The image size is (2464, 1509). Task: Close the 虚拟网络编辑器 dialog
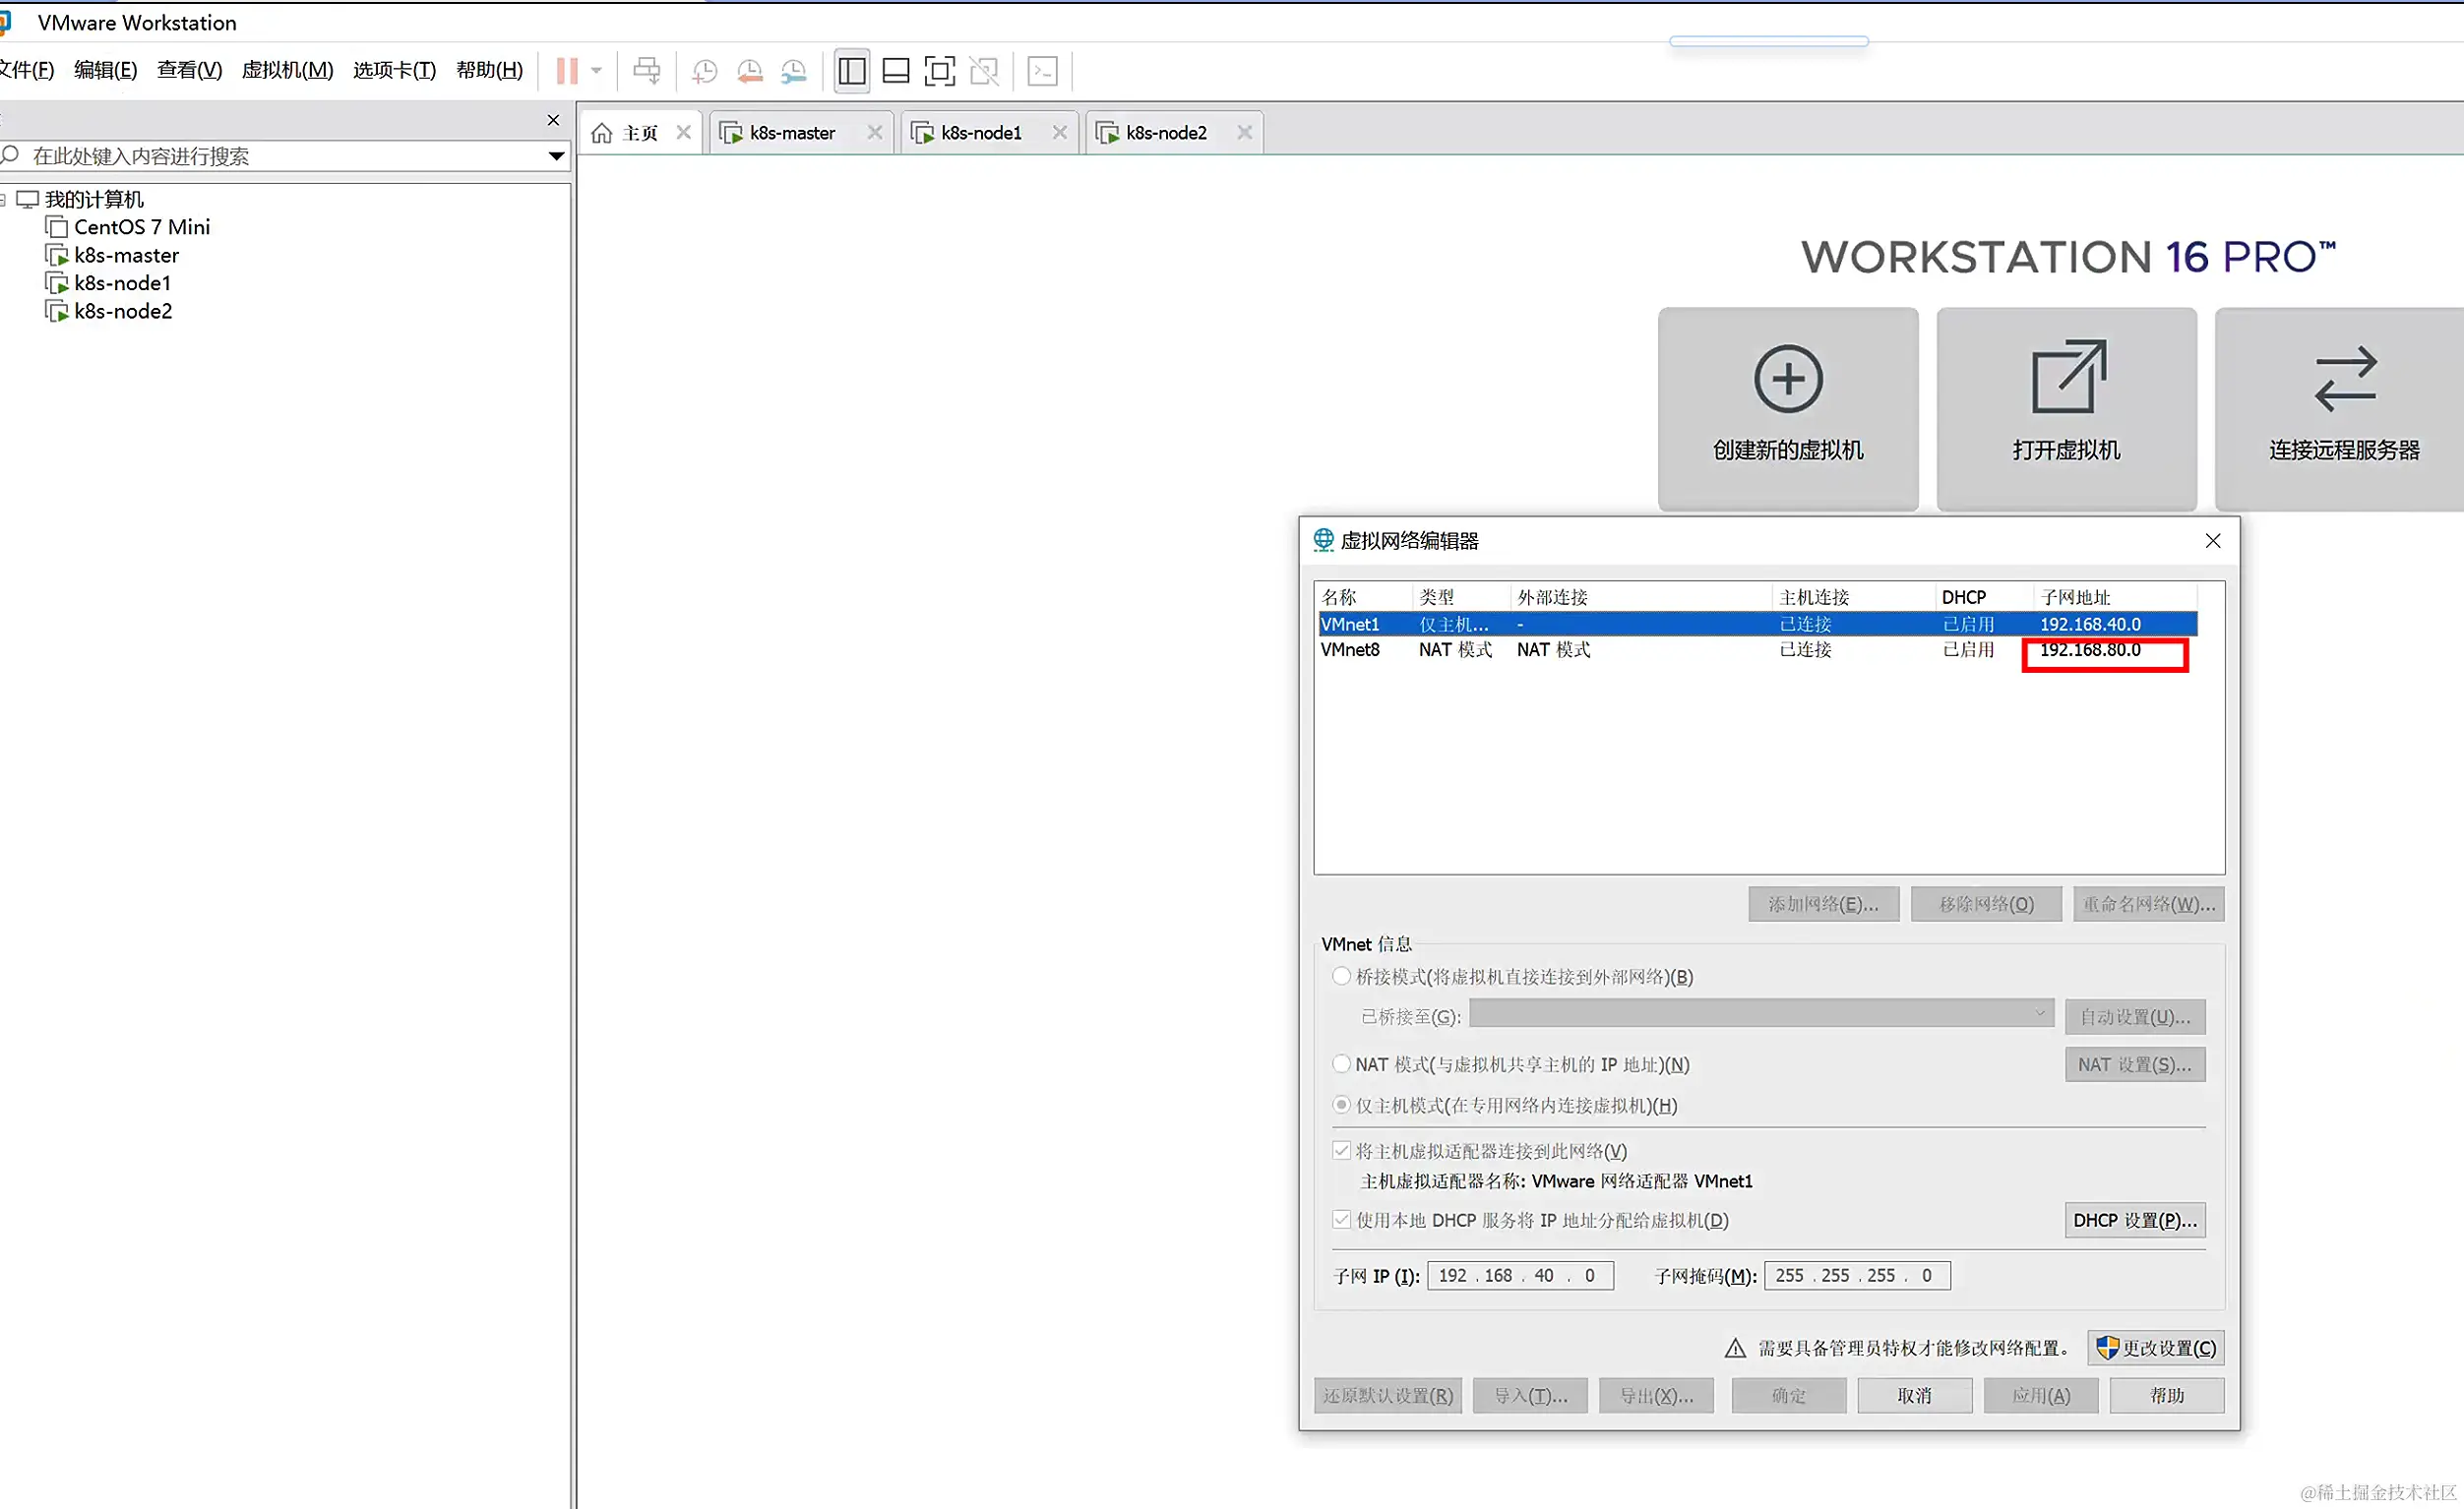pos(2213,541)
